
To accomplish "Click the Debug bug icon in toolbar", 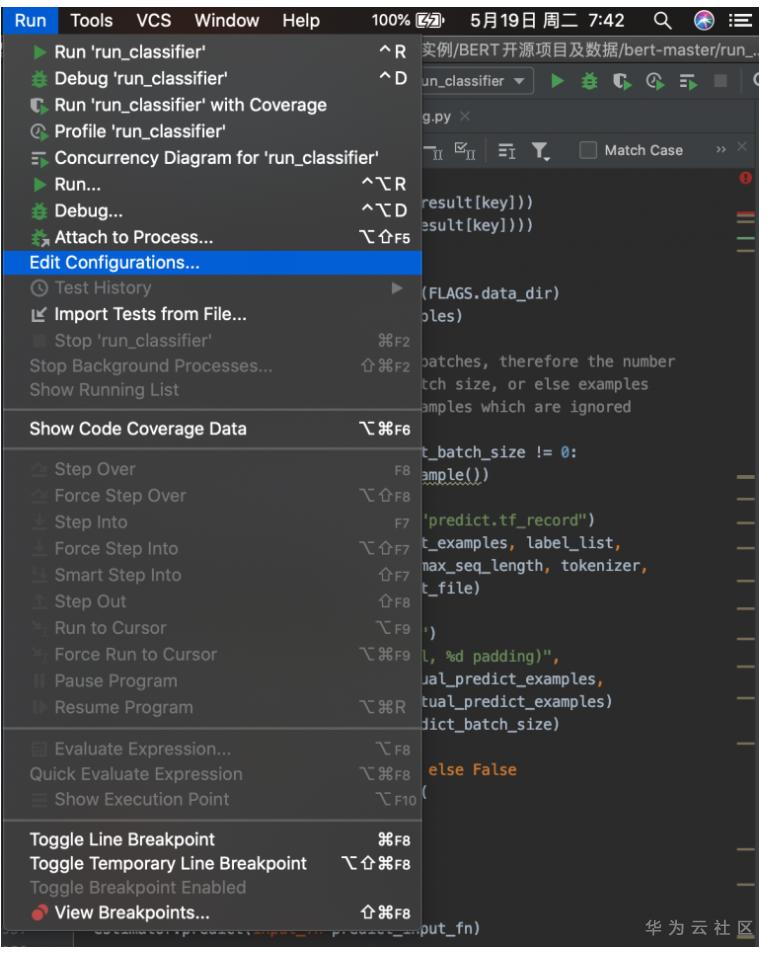I will pos(588,81).
